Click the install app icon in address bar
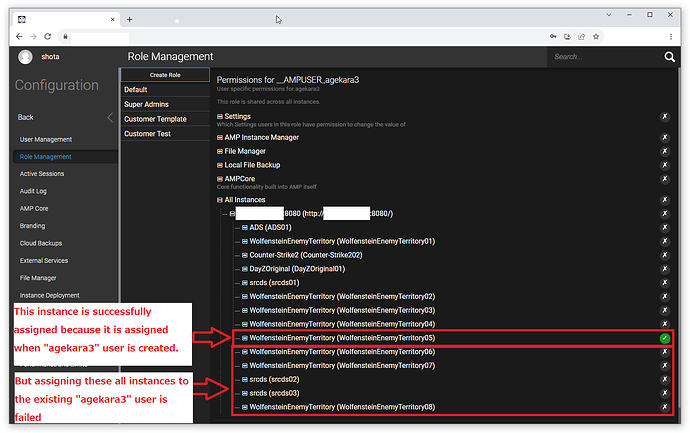The height and width of the screenshot is (433, 690). (567, 37)
